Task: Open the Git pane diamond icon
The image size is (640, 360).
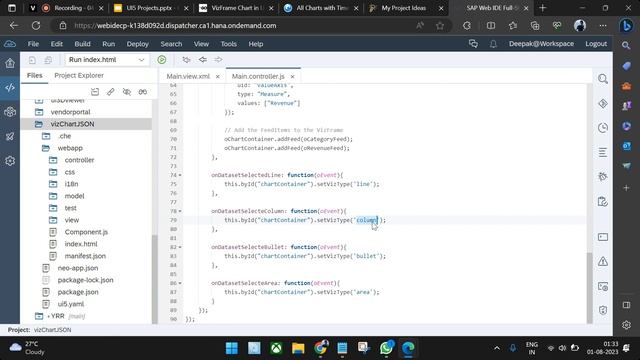Action: tap(603, 104)
